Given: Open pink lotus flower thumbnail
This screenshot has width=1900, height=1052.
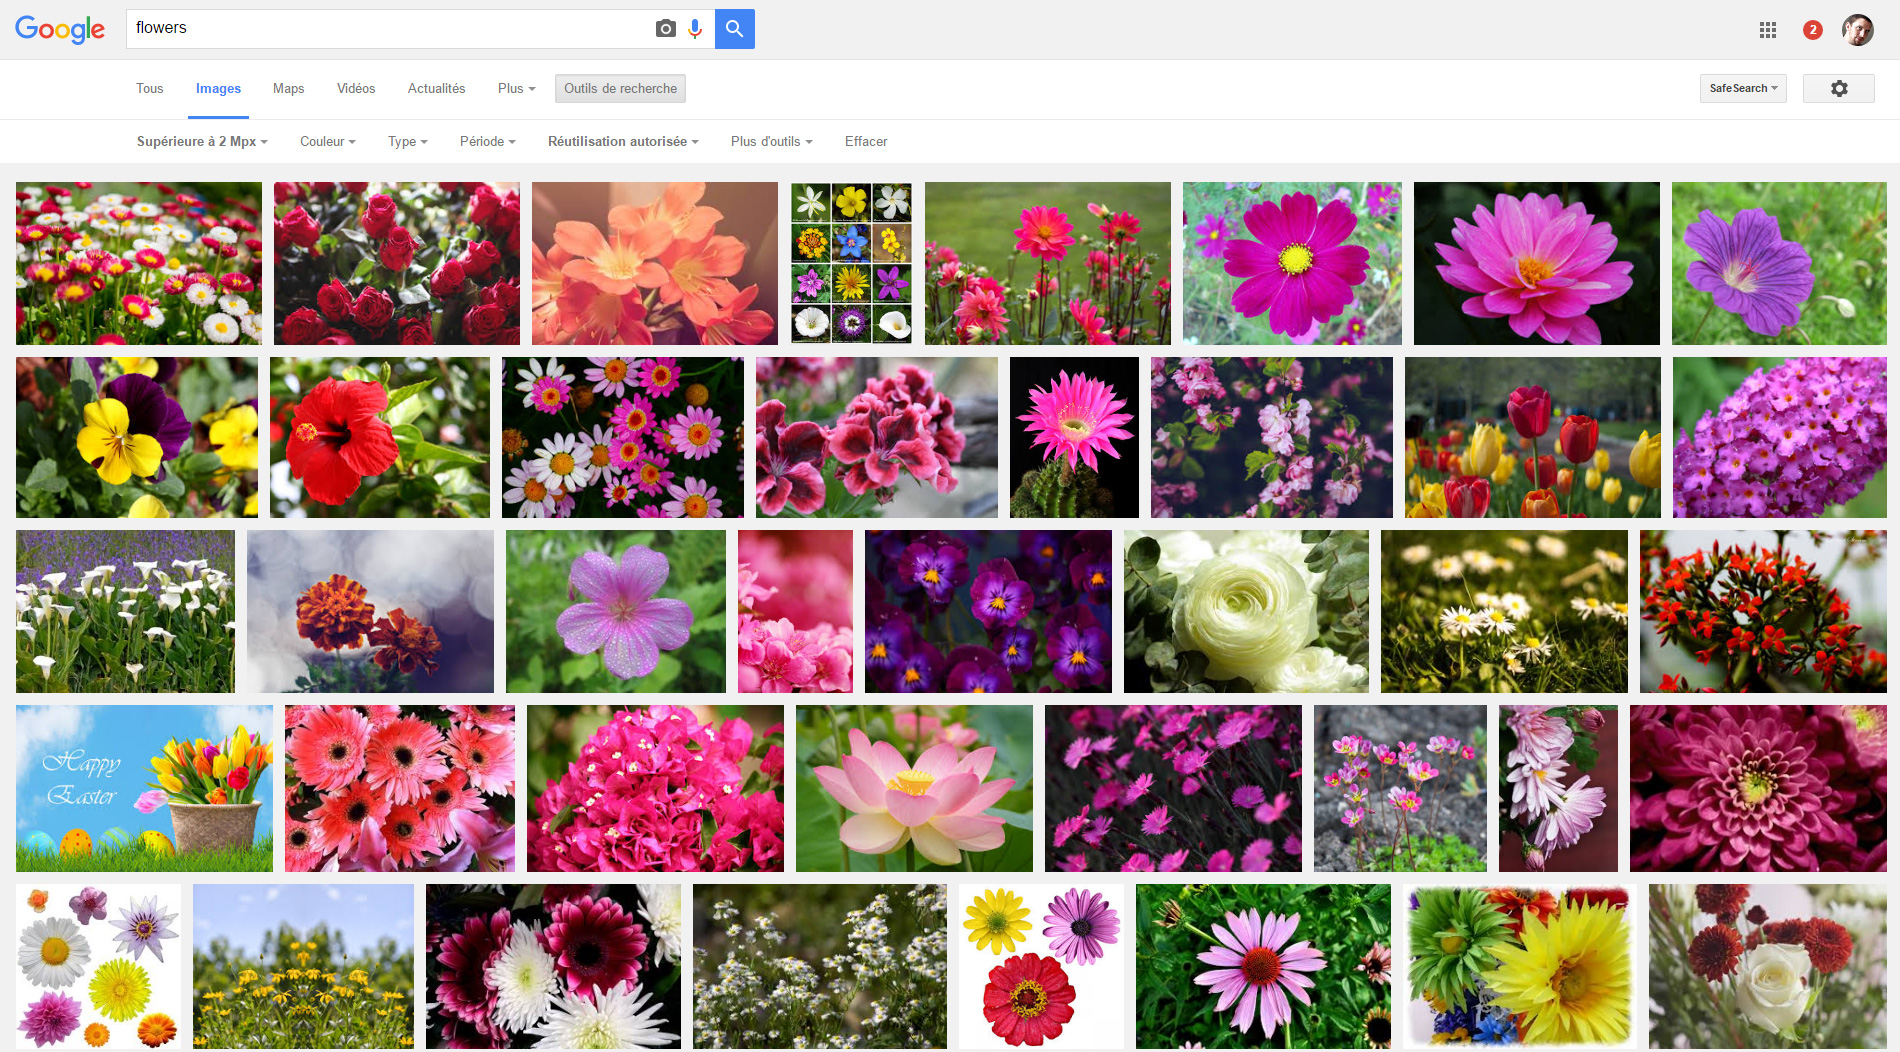Looking at the screenshot, I should pyautogui.click(x=914, y=788).
